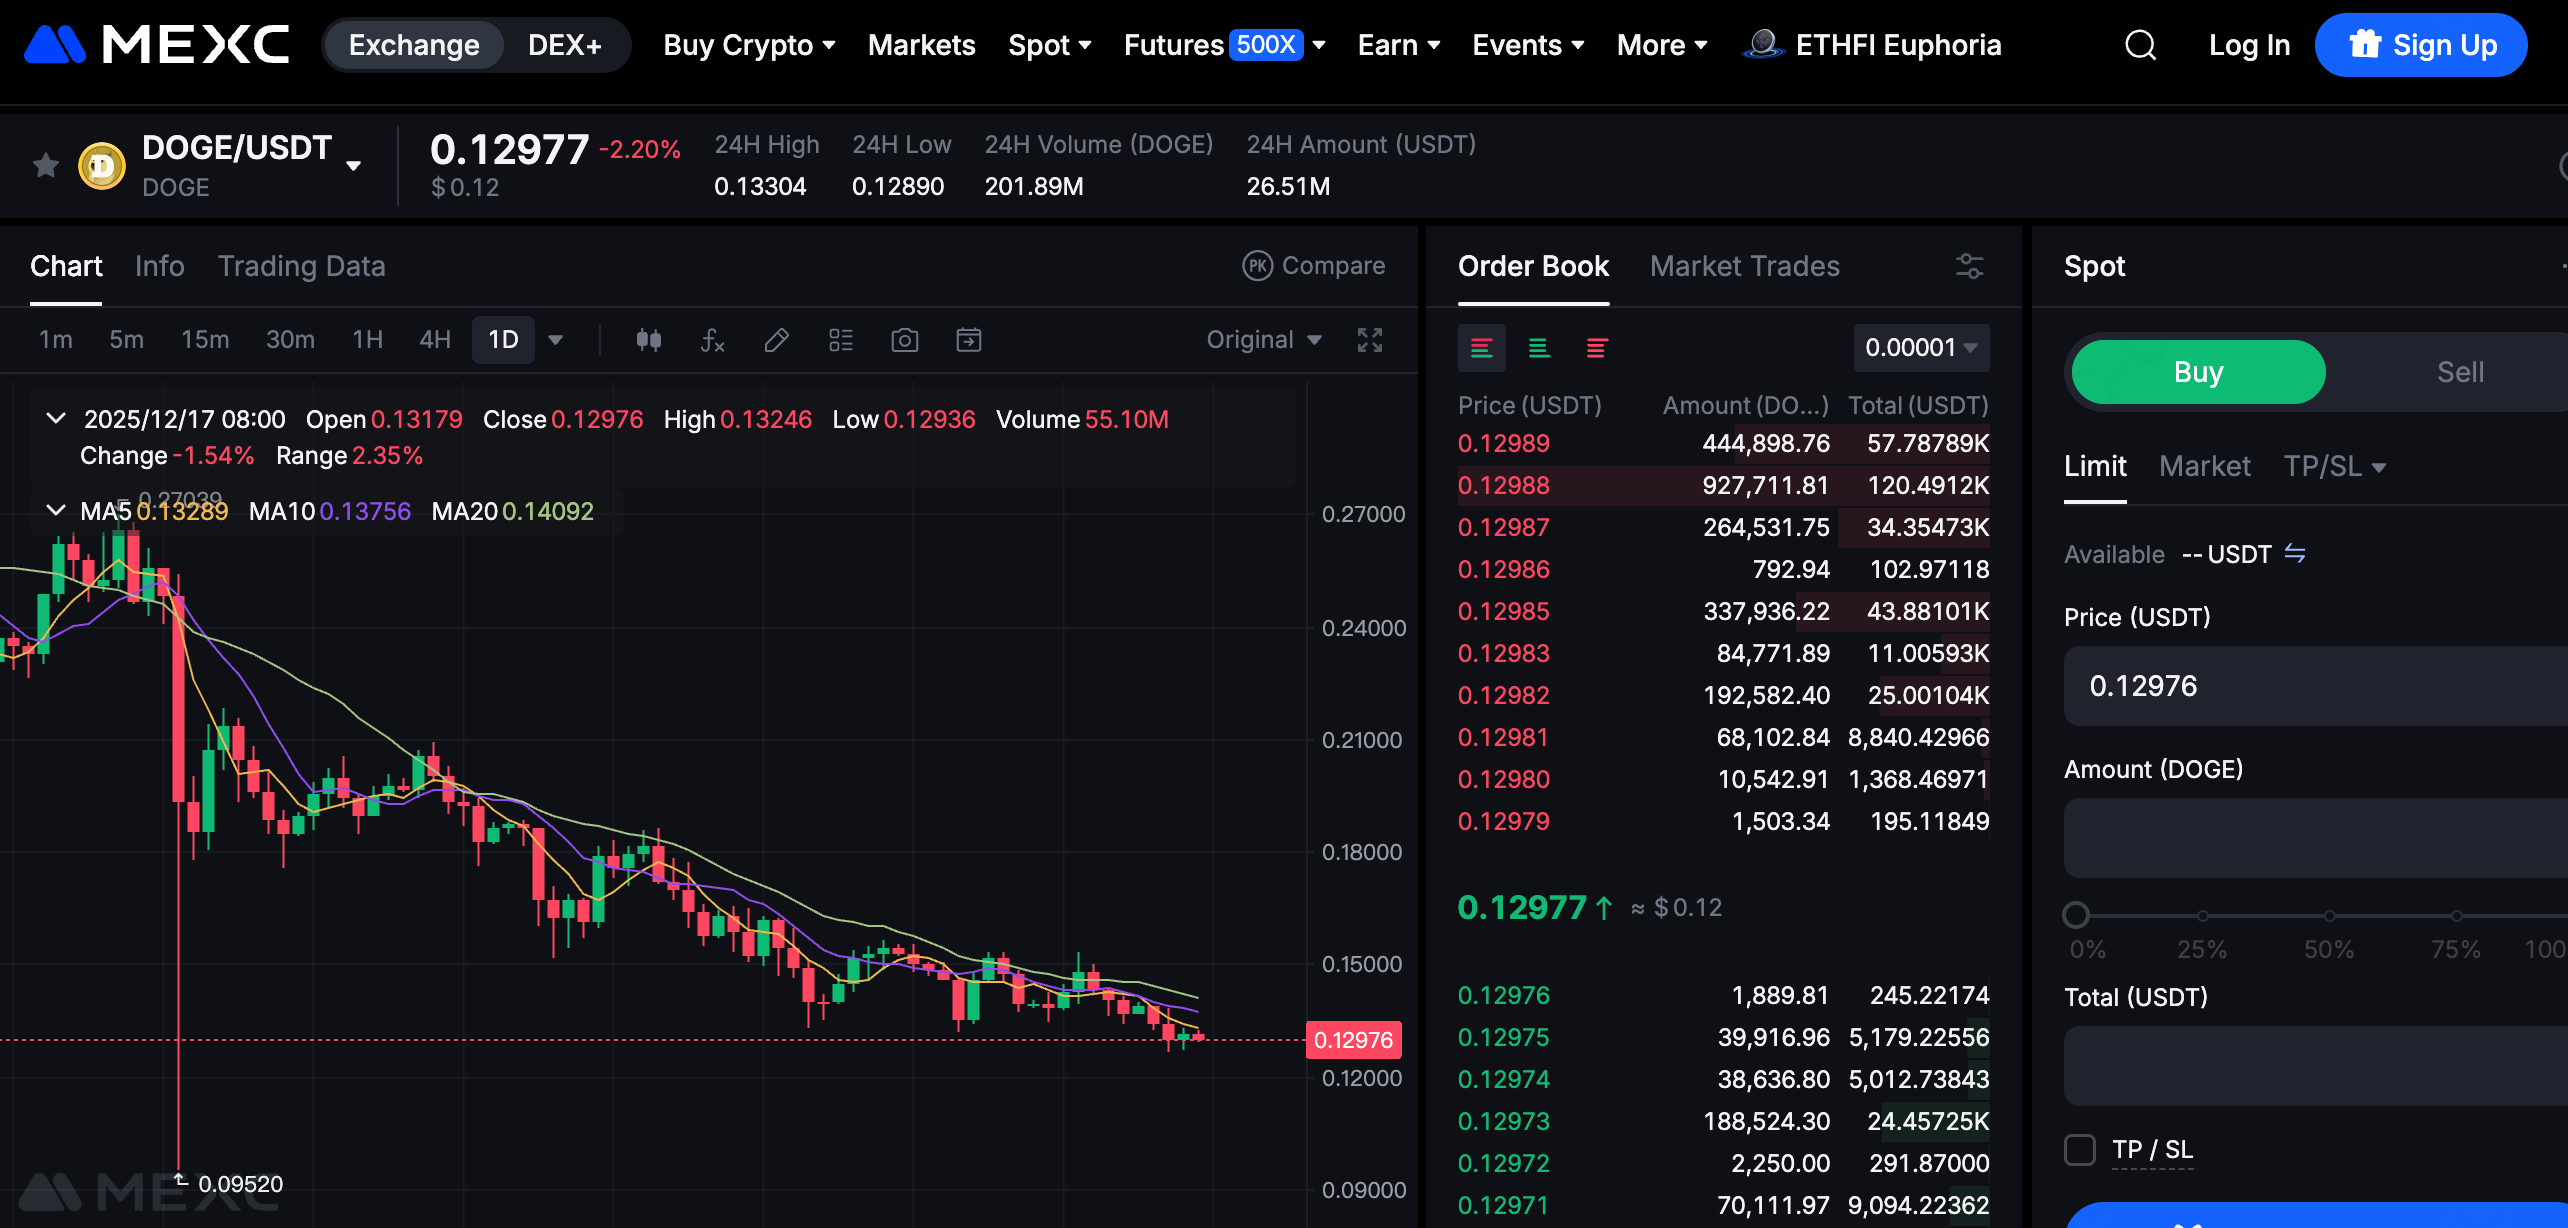Expand chart to fullscreen
The height and width of the screenshot is (1228, 2568).
1369,340
